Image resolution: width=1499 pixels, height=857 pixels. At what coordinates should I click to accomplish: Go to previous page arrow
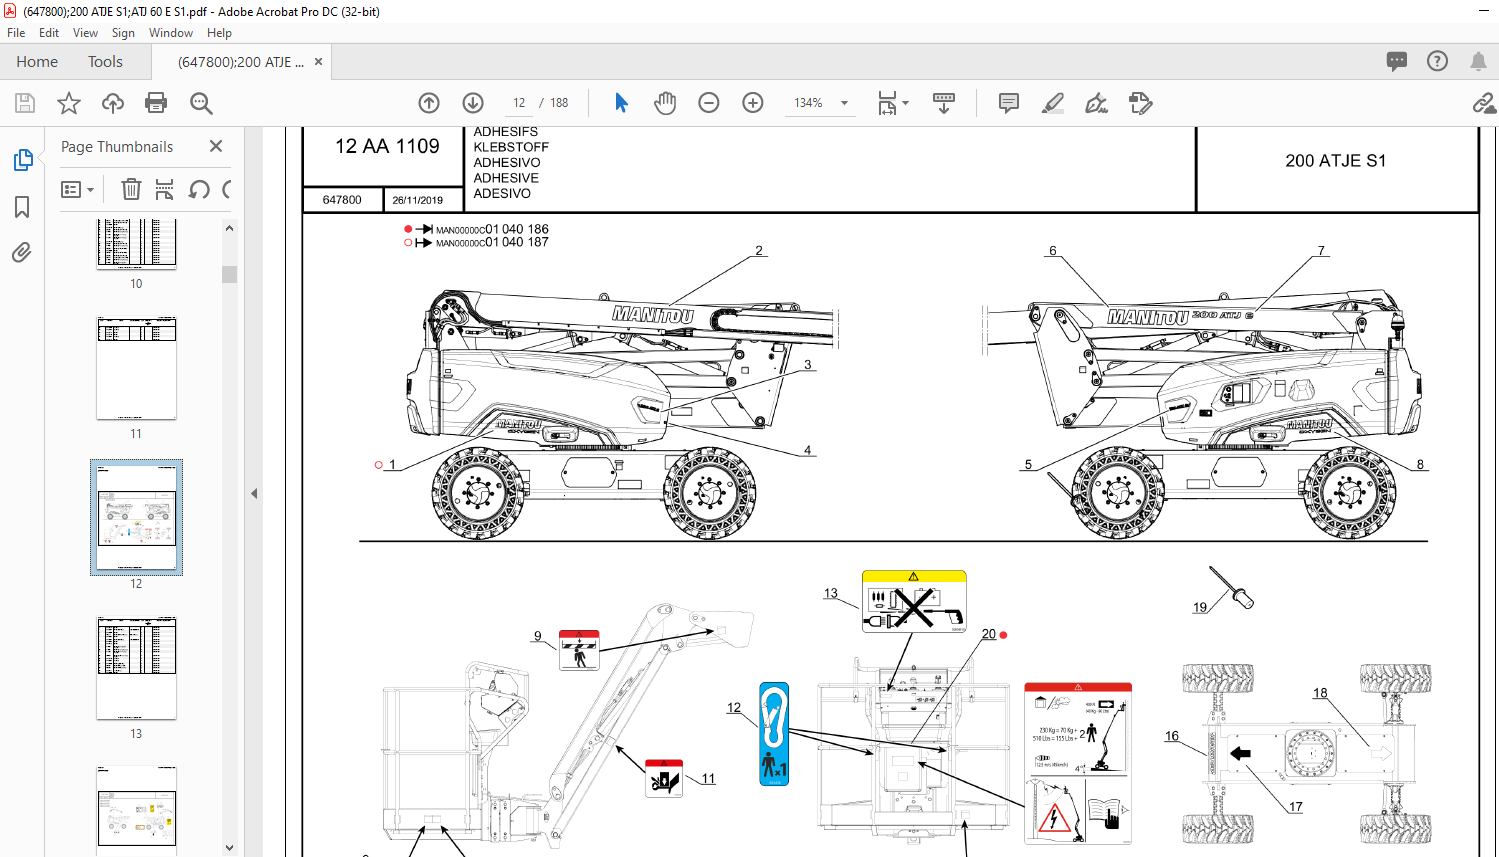[429, 103]
